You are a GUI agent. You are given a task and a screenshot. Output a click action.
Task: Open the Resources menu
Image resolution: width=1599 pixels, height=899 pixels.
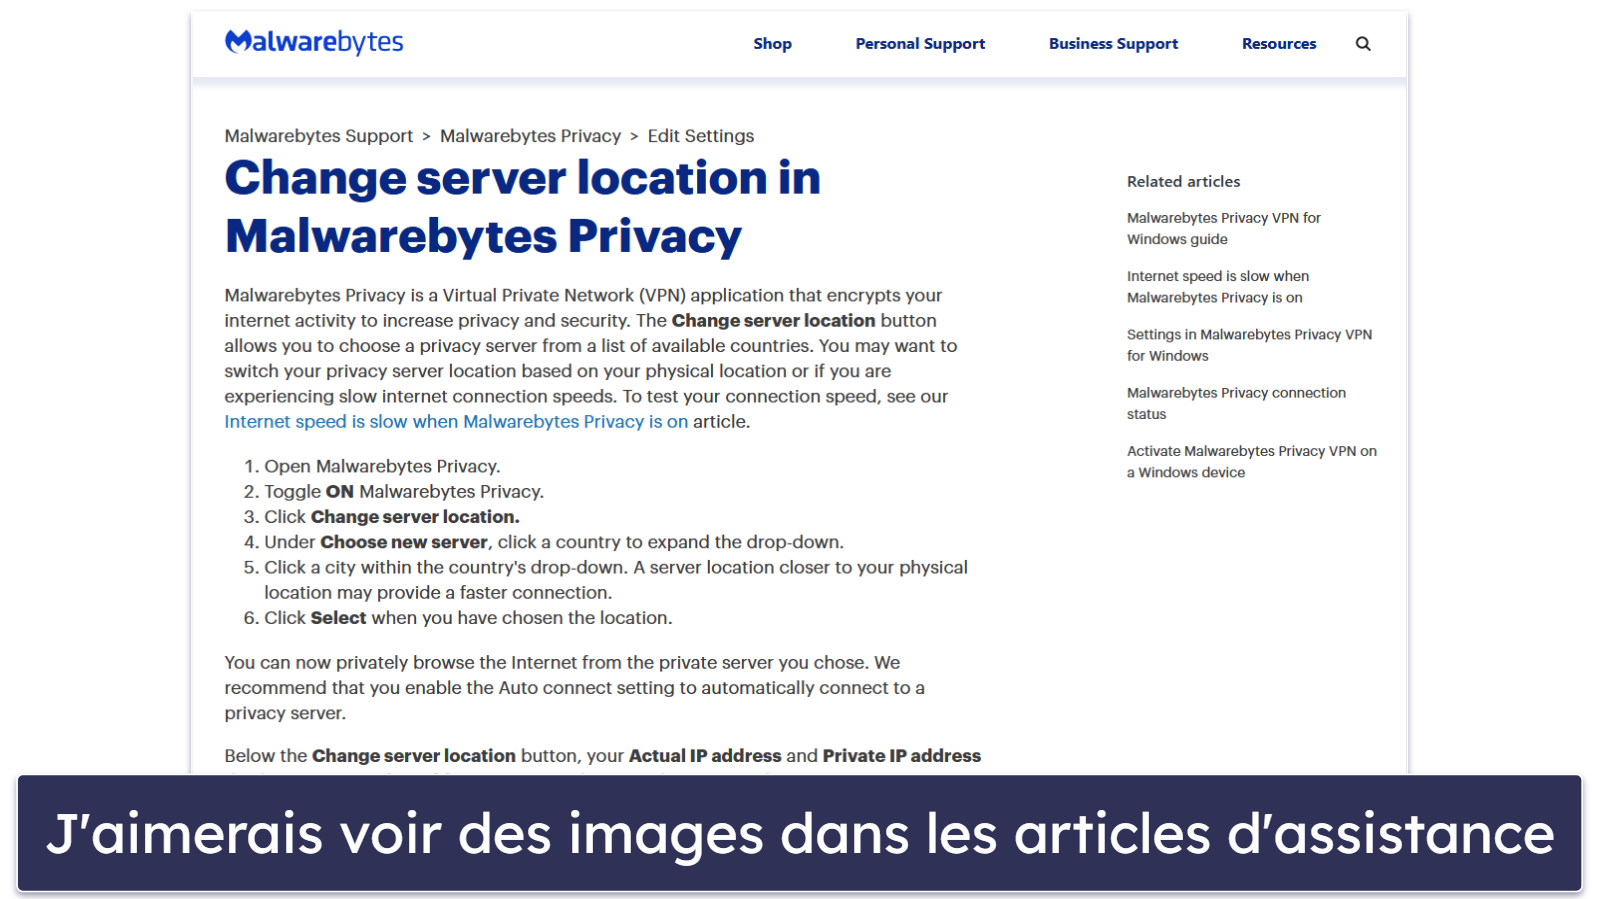click(x=1279, y=44)
